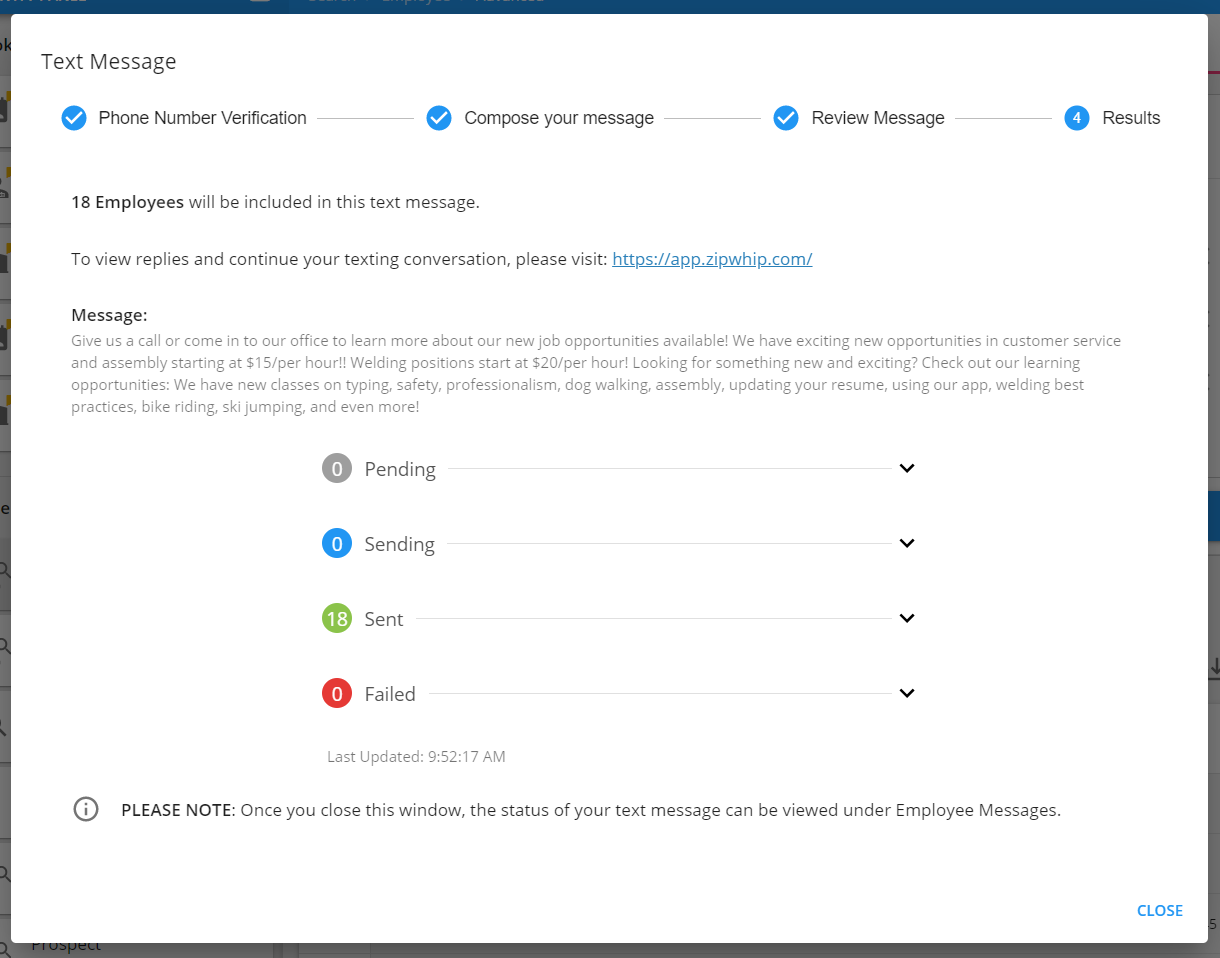Click the Text Message dialog title
1220x958 pixels.
coord(108,61)
